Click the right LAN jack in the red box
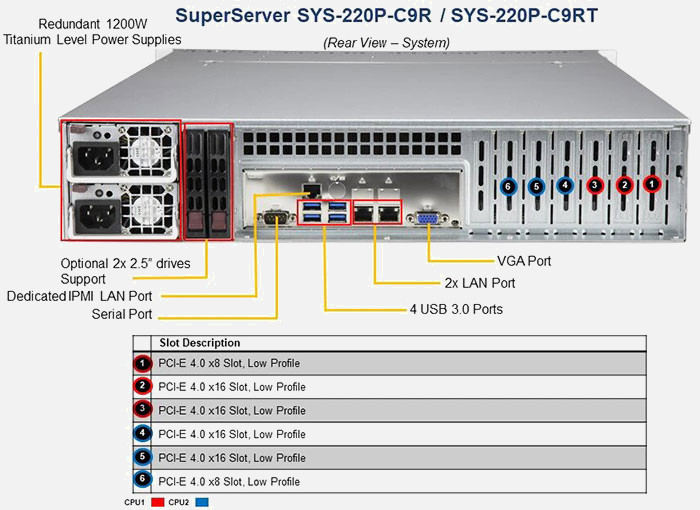This screenshot has width=700, height=510. pos(389,213)
